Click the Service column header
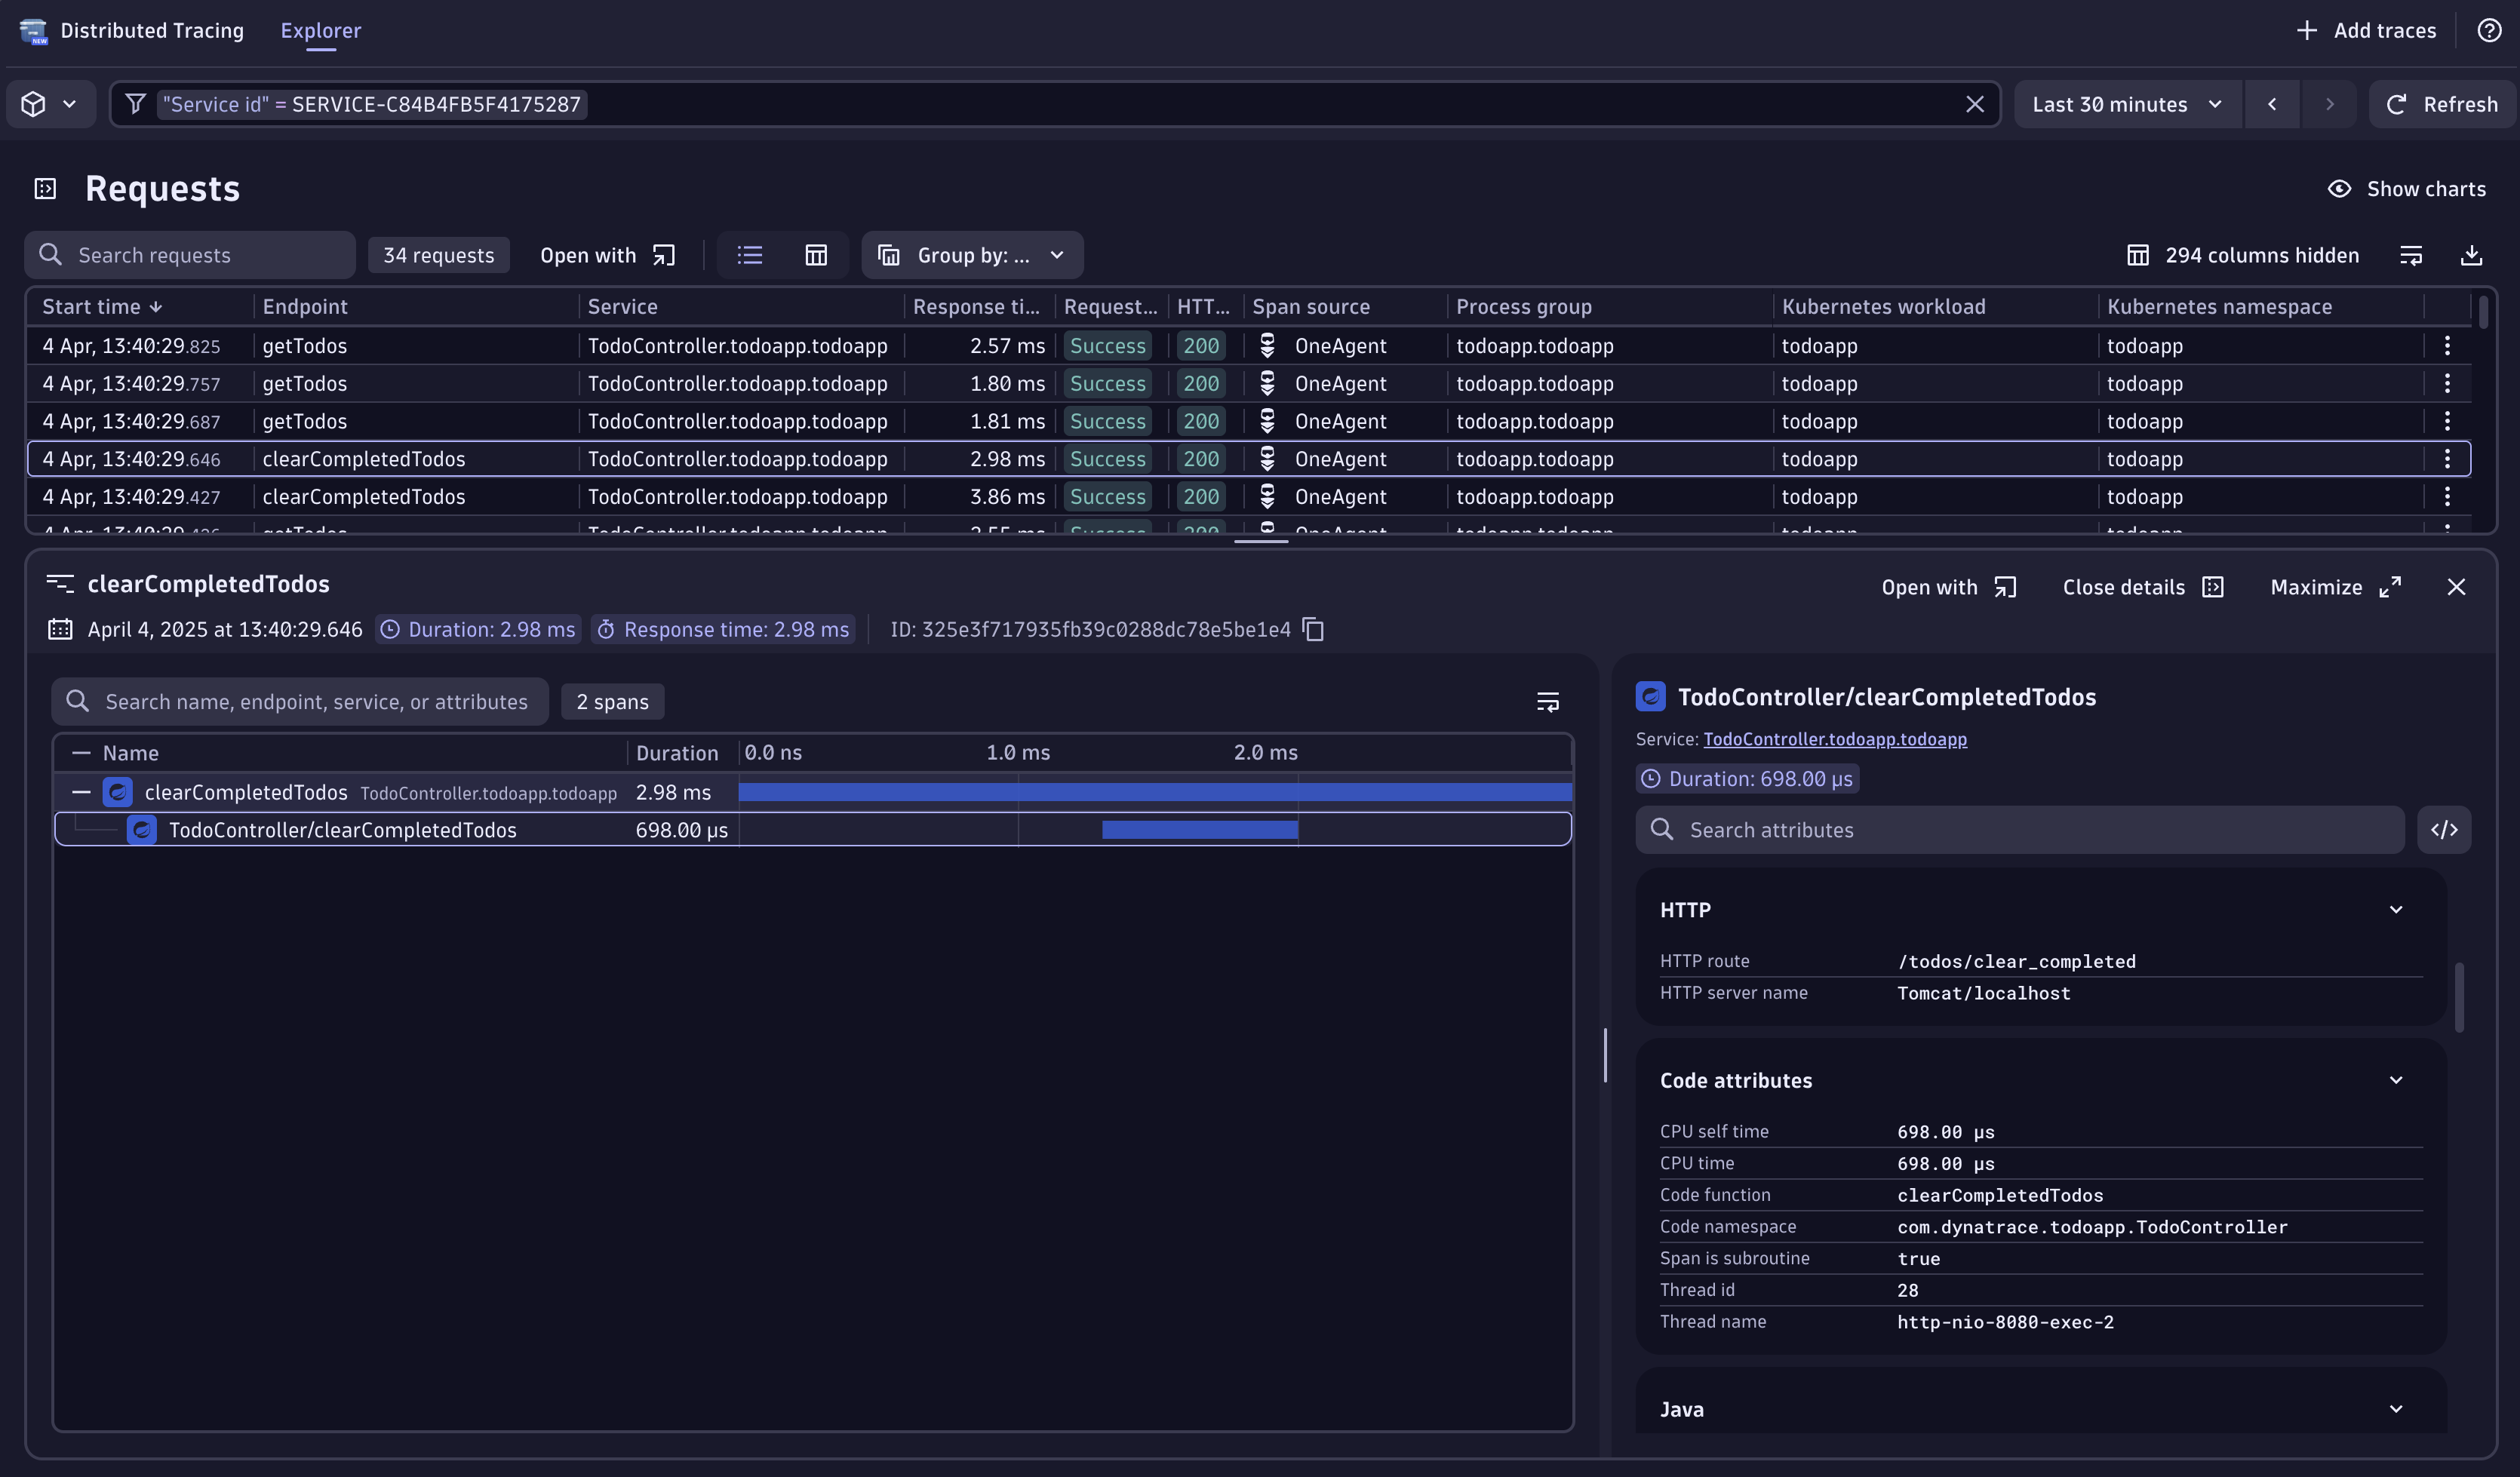This screenshot has width=2520, height=1477. coord(622,307)
